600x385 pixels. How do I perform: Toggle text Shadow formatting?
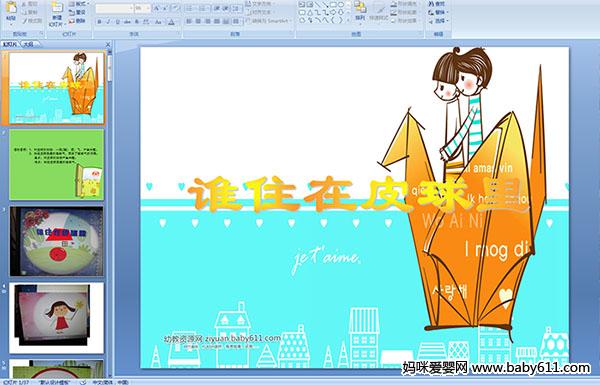click(x=137, y=22)
